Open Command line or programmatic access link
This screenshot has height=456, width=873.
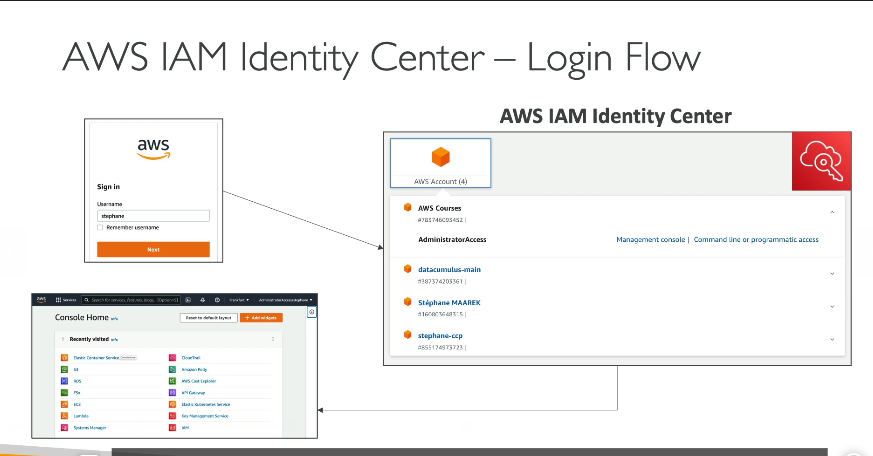[756, 239]
